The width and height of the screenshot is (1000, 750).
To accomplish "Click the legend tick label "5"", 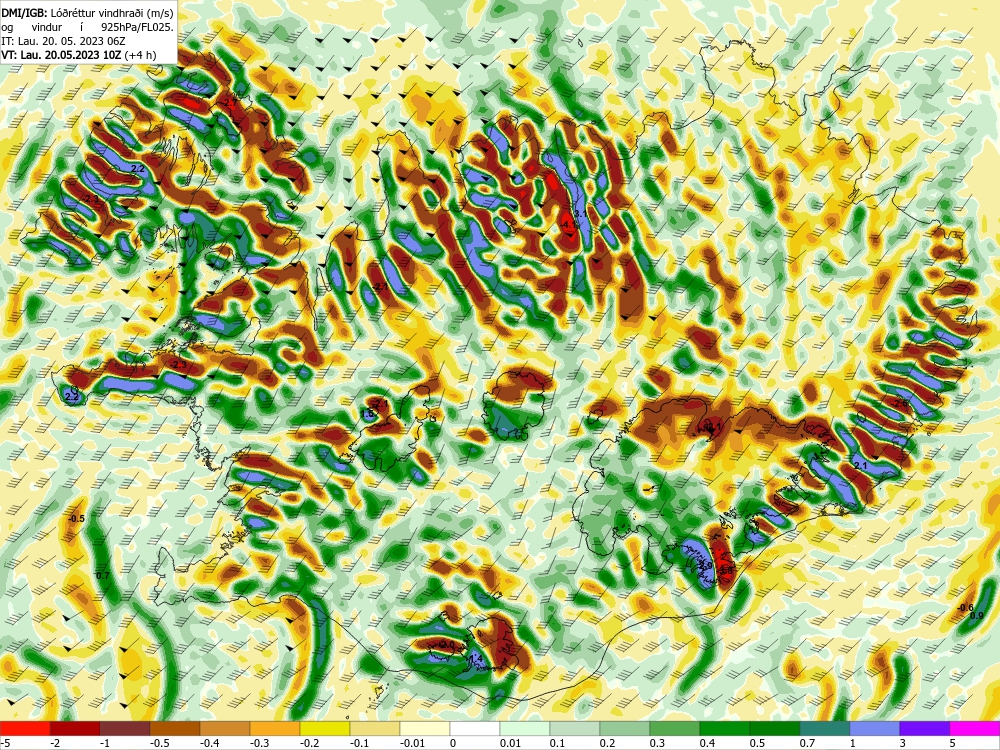I will pyautogui.click(x=953, y=743).
